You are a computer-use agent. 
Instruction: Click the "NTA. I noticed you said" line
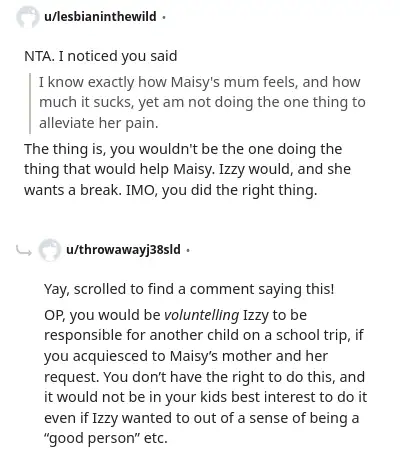click(100, 56)
